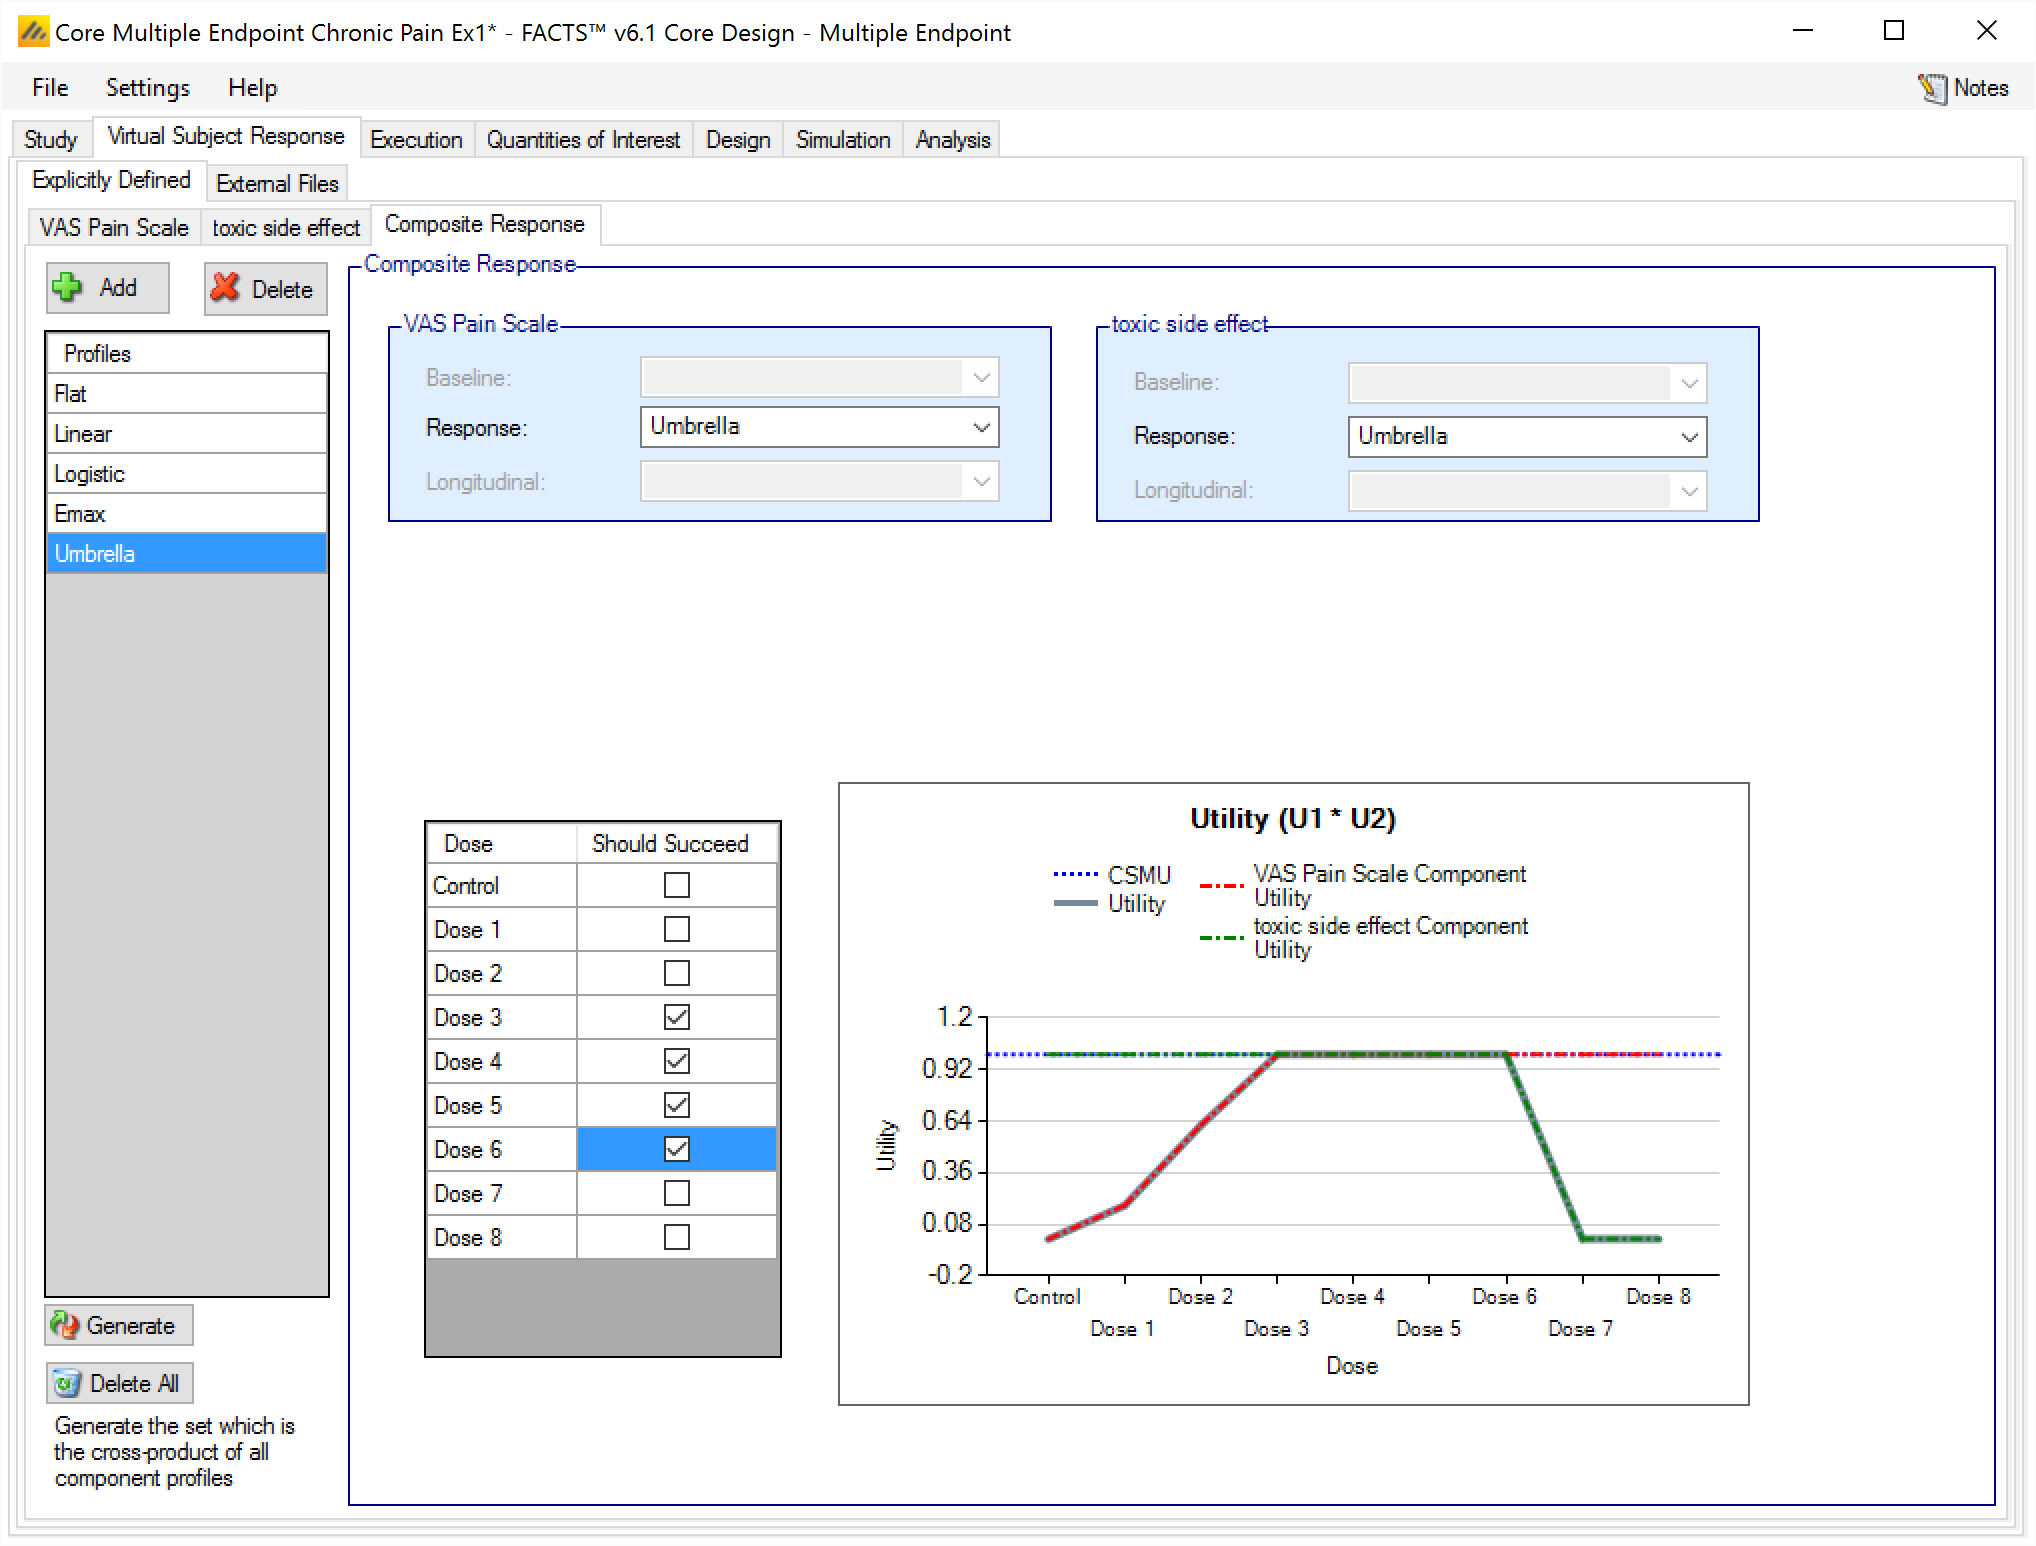2036x1546 pixels.
Task: Click the blue dotted CSMU legend marker
Action: coord(1075,875)
